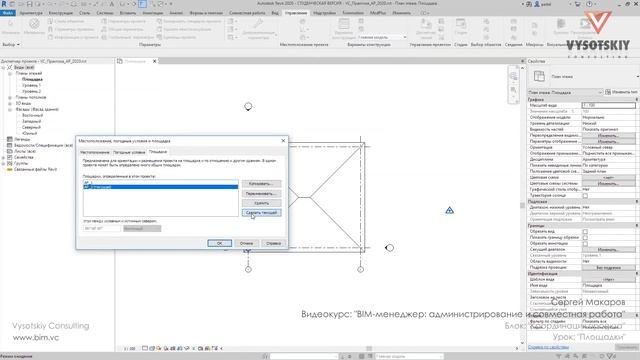Open Project Information (Информация о проекте)
The image size is (640, 360).
point(73,37)
